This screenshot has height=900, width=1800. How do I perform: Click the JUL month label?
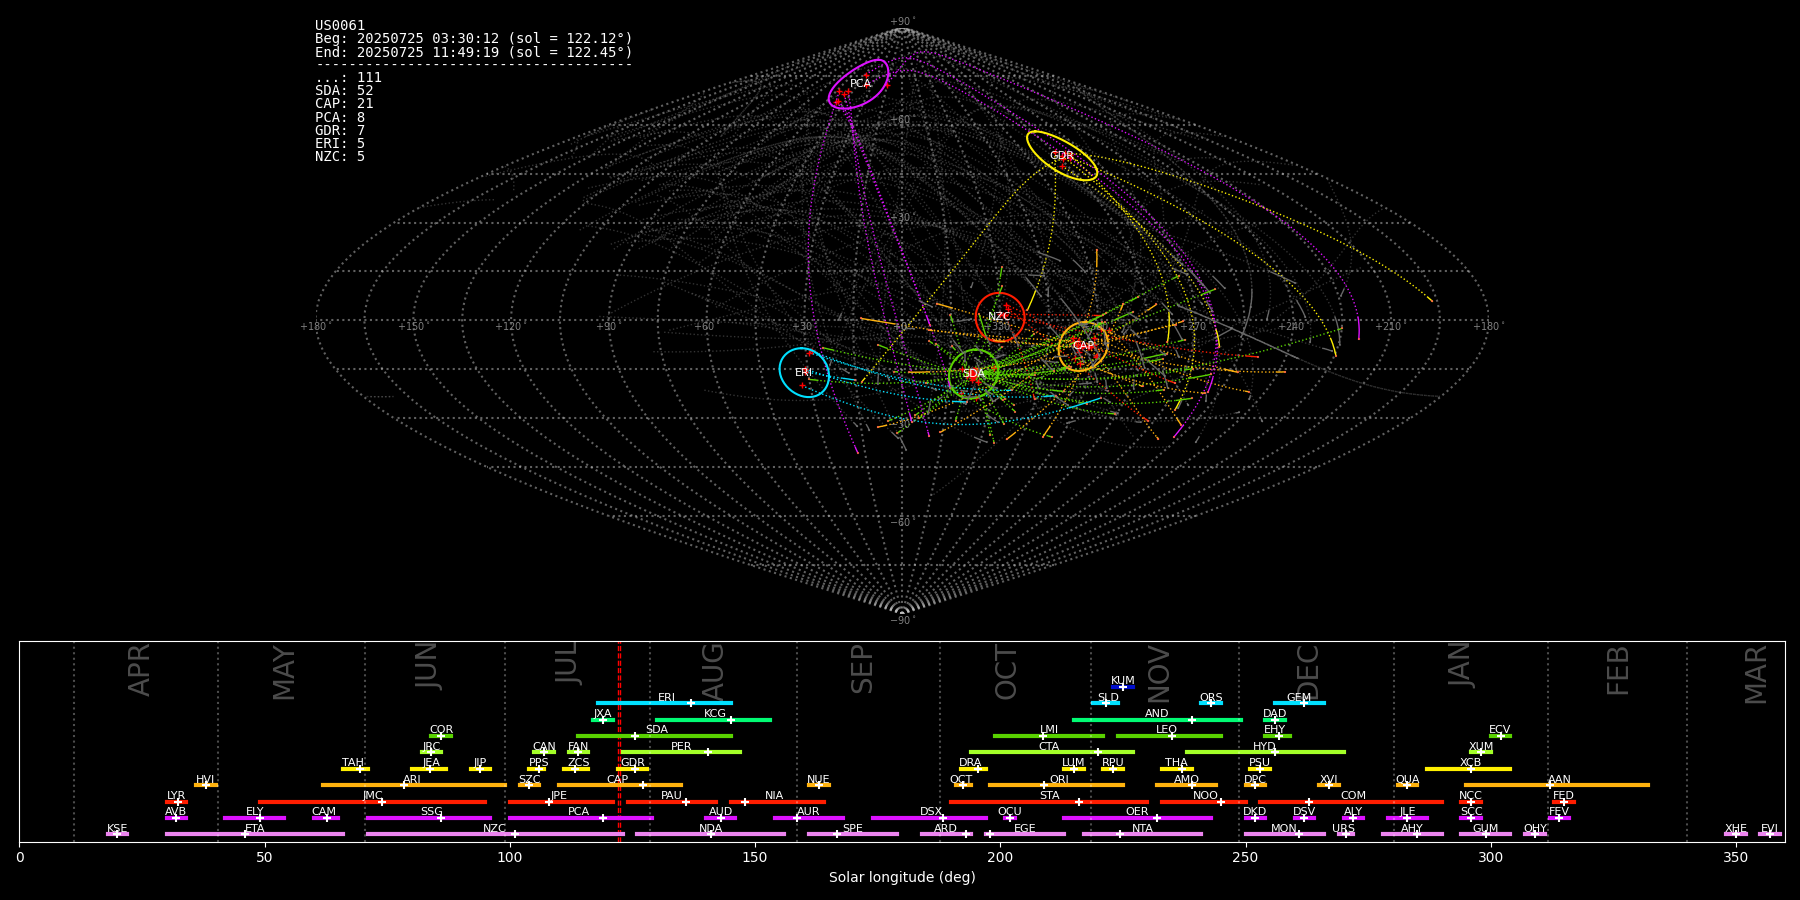(567, 663)
